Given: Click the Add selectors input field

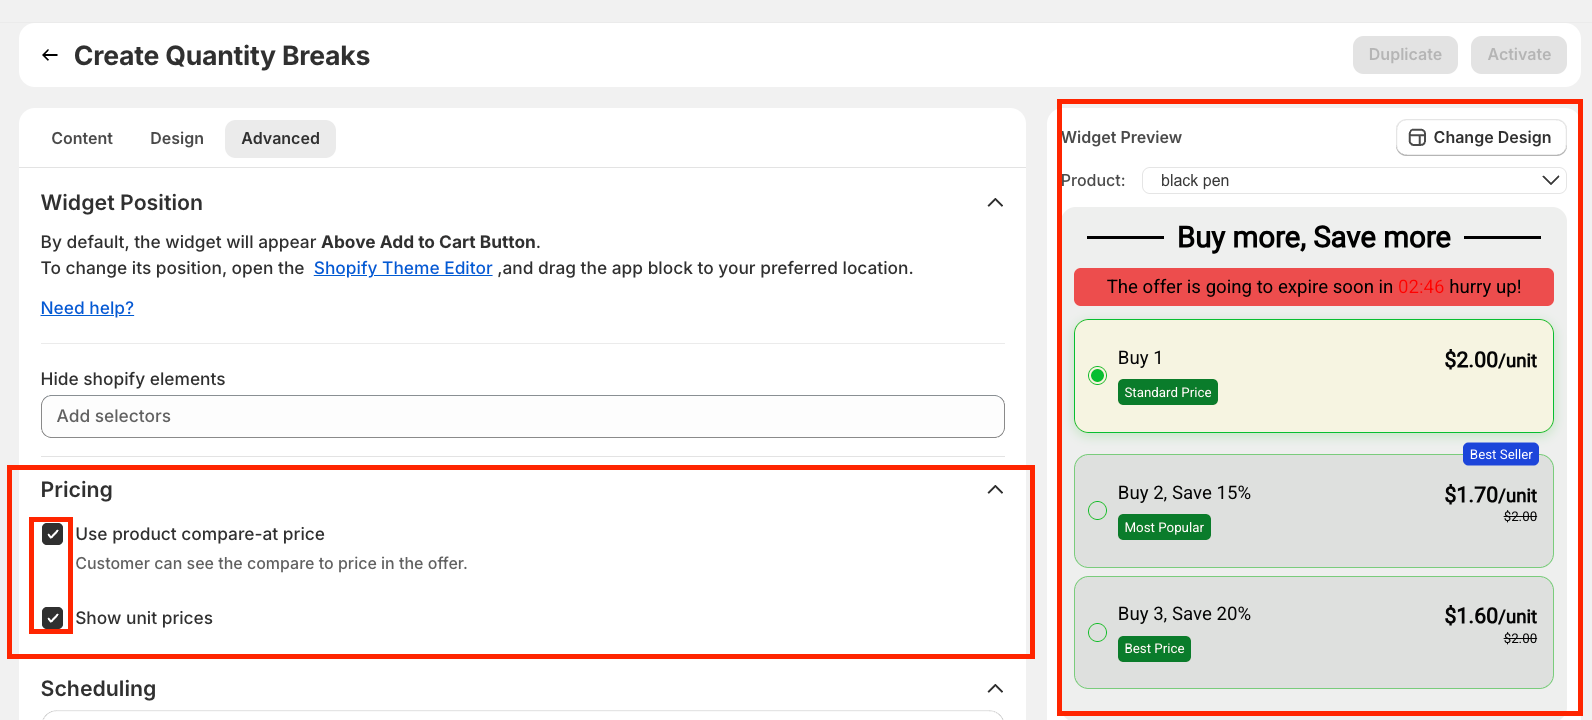Looking at the screenshot, I should pyautogui.click(x=522, y=417).
